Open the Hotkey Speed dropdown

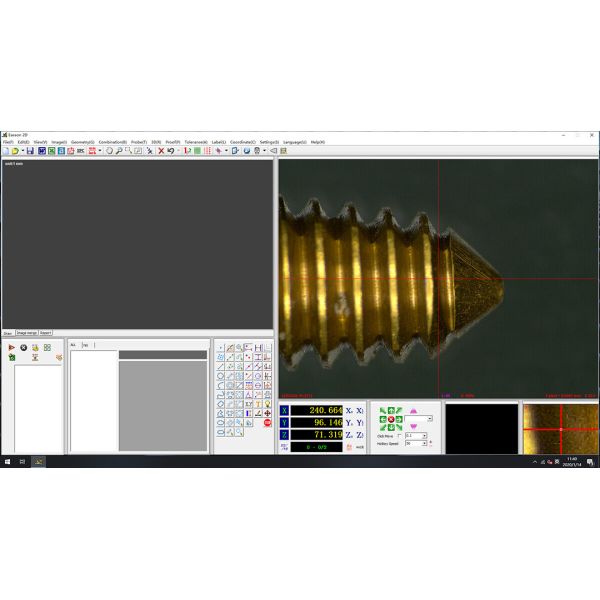tap(424, 443)
